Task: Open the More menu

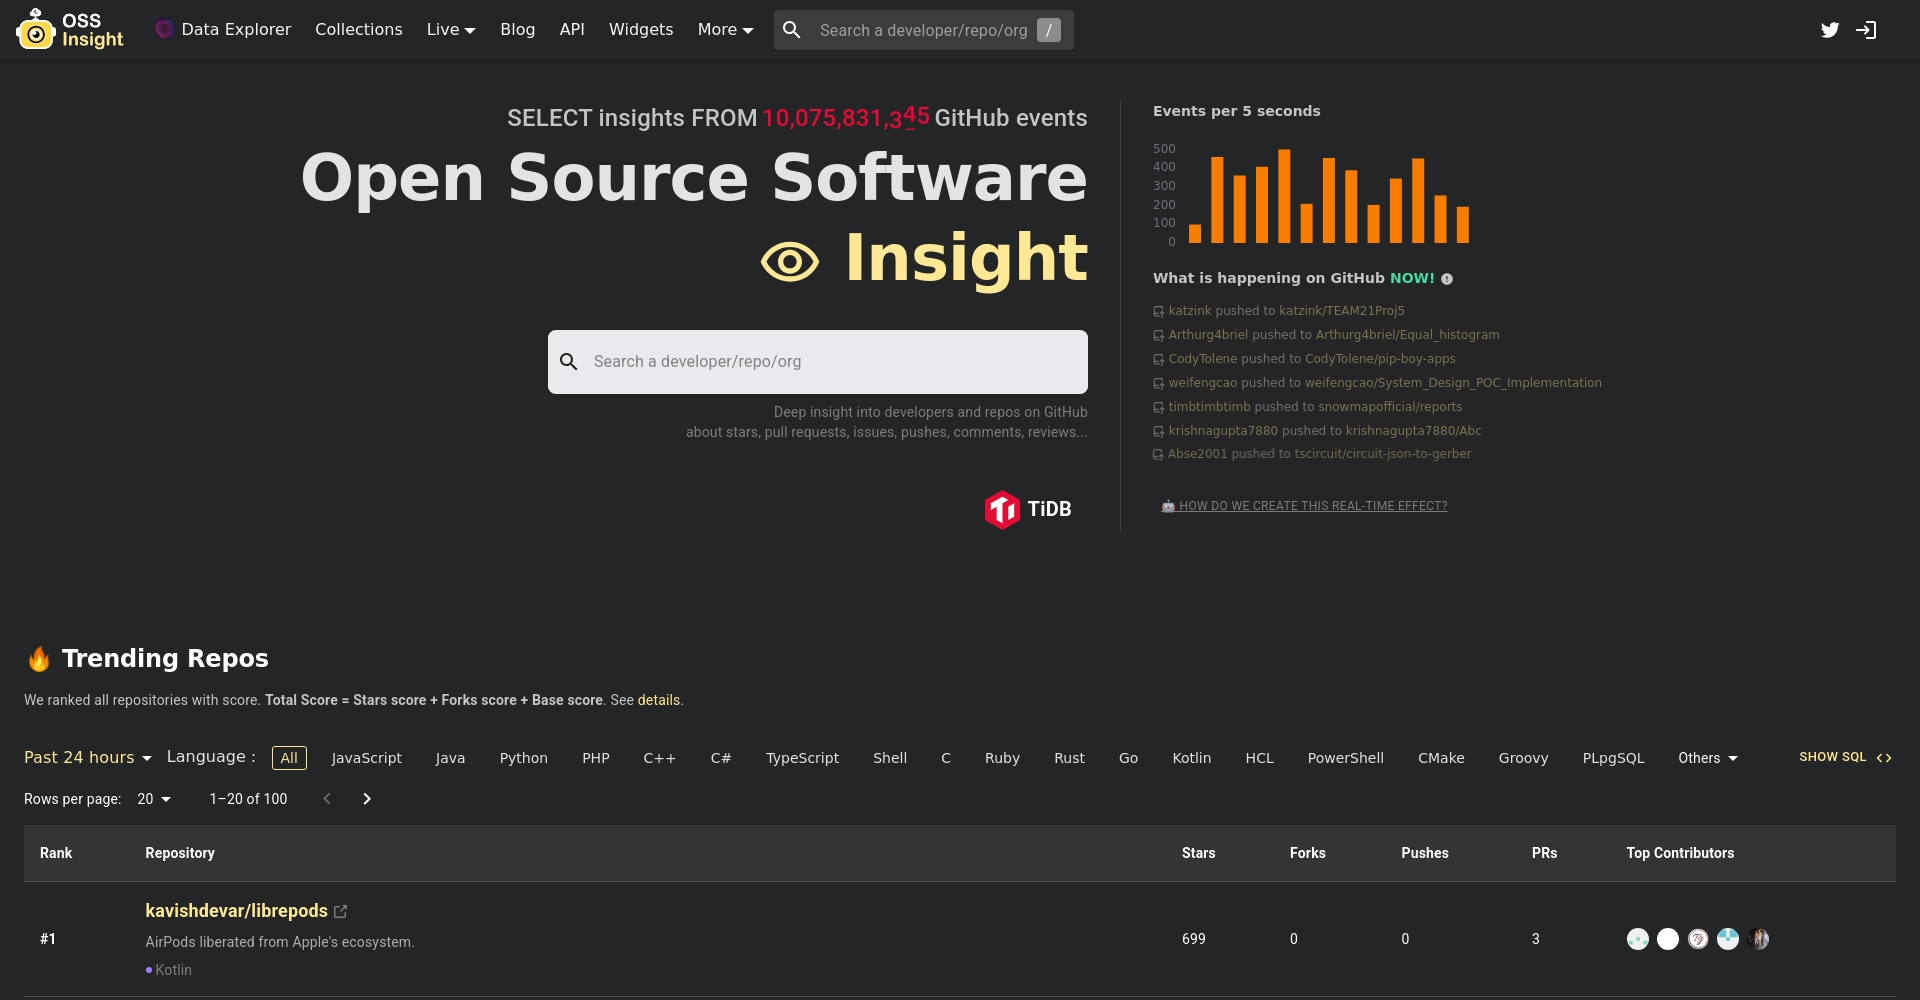Action: [x=724, y=29]
